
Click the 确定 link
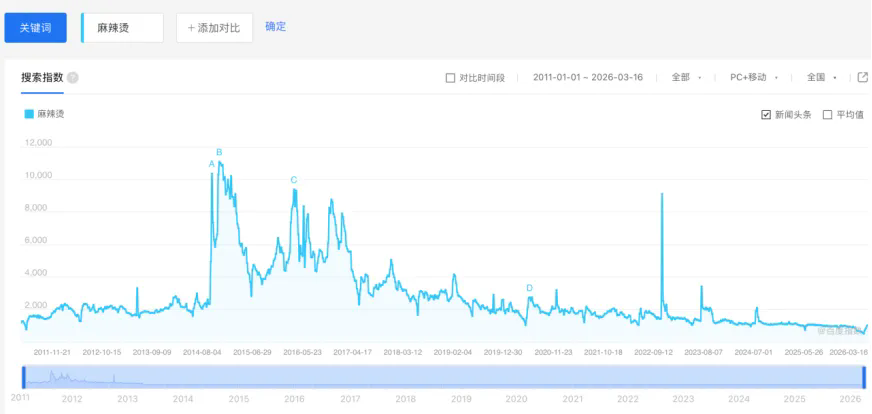click(275, 27)
